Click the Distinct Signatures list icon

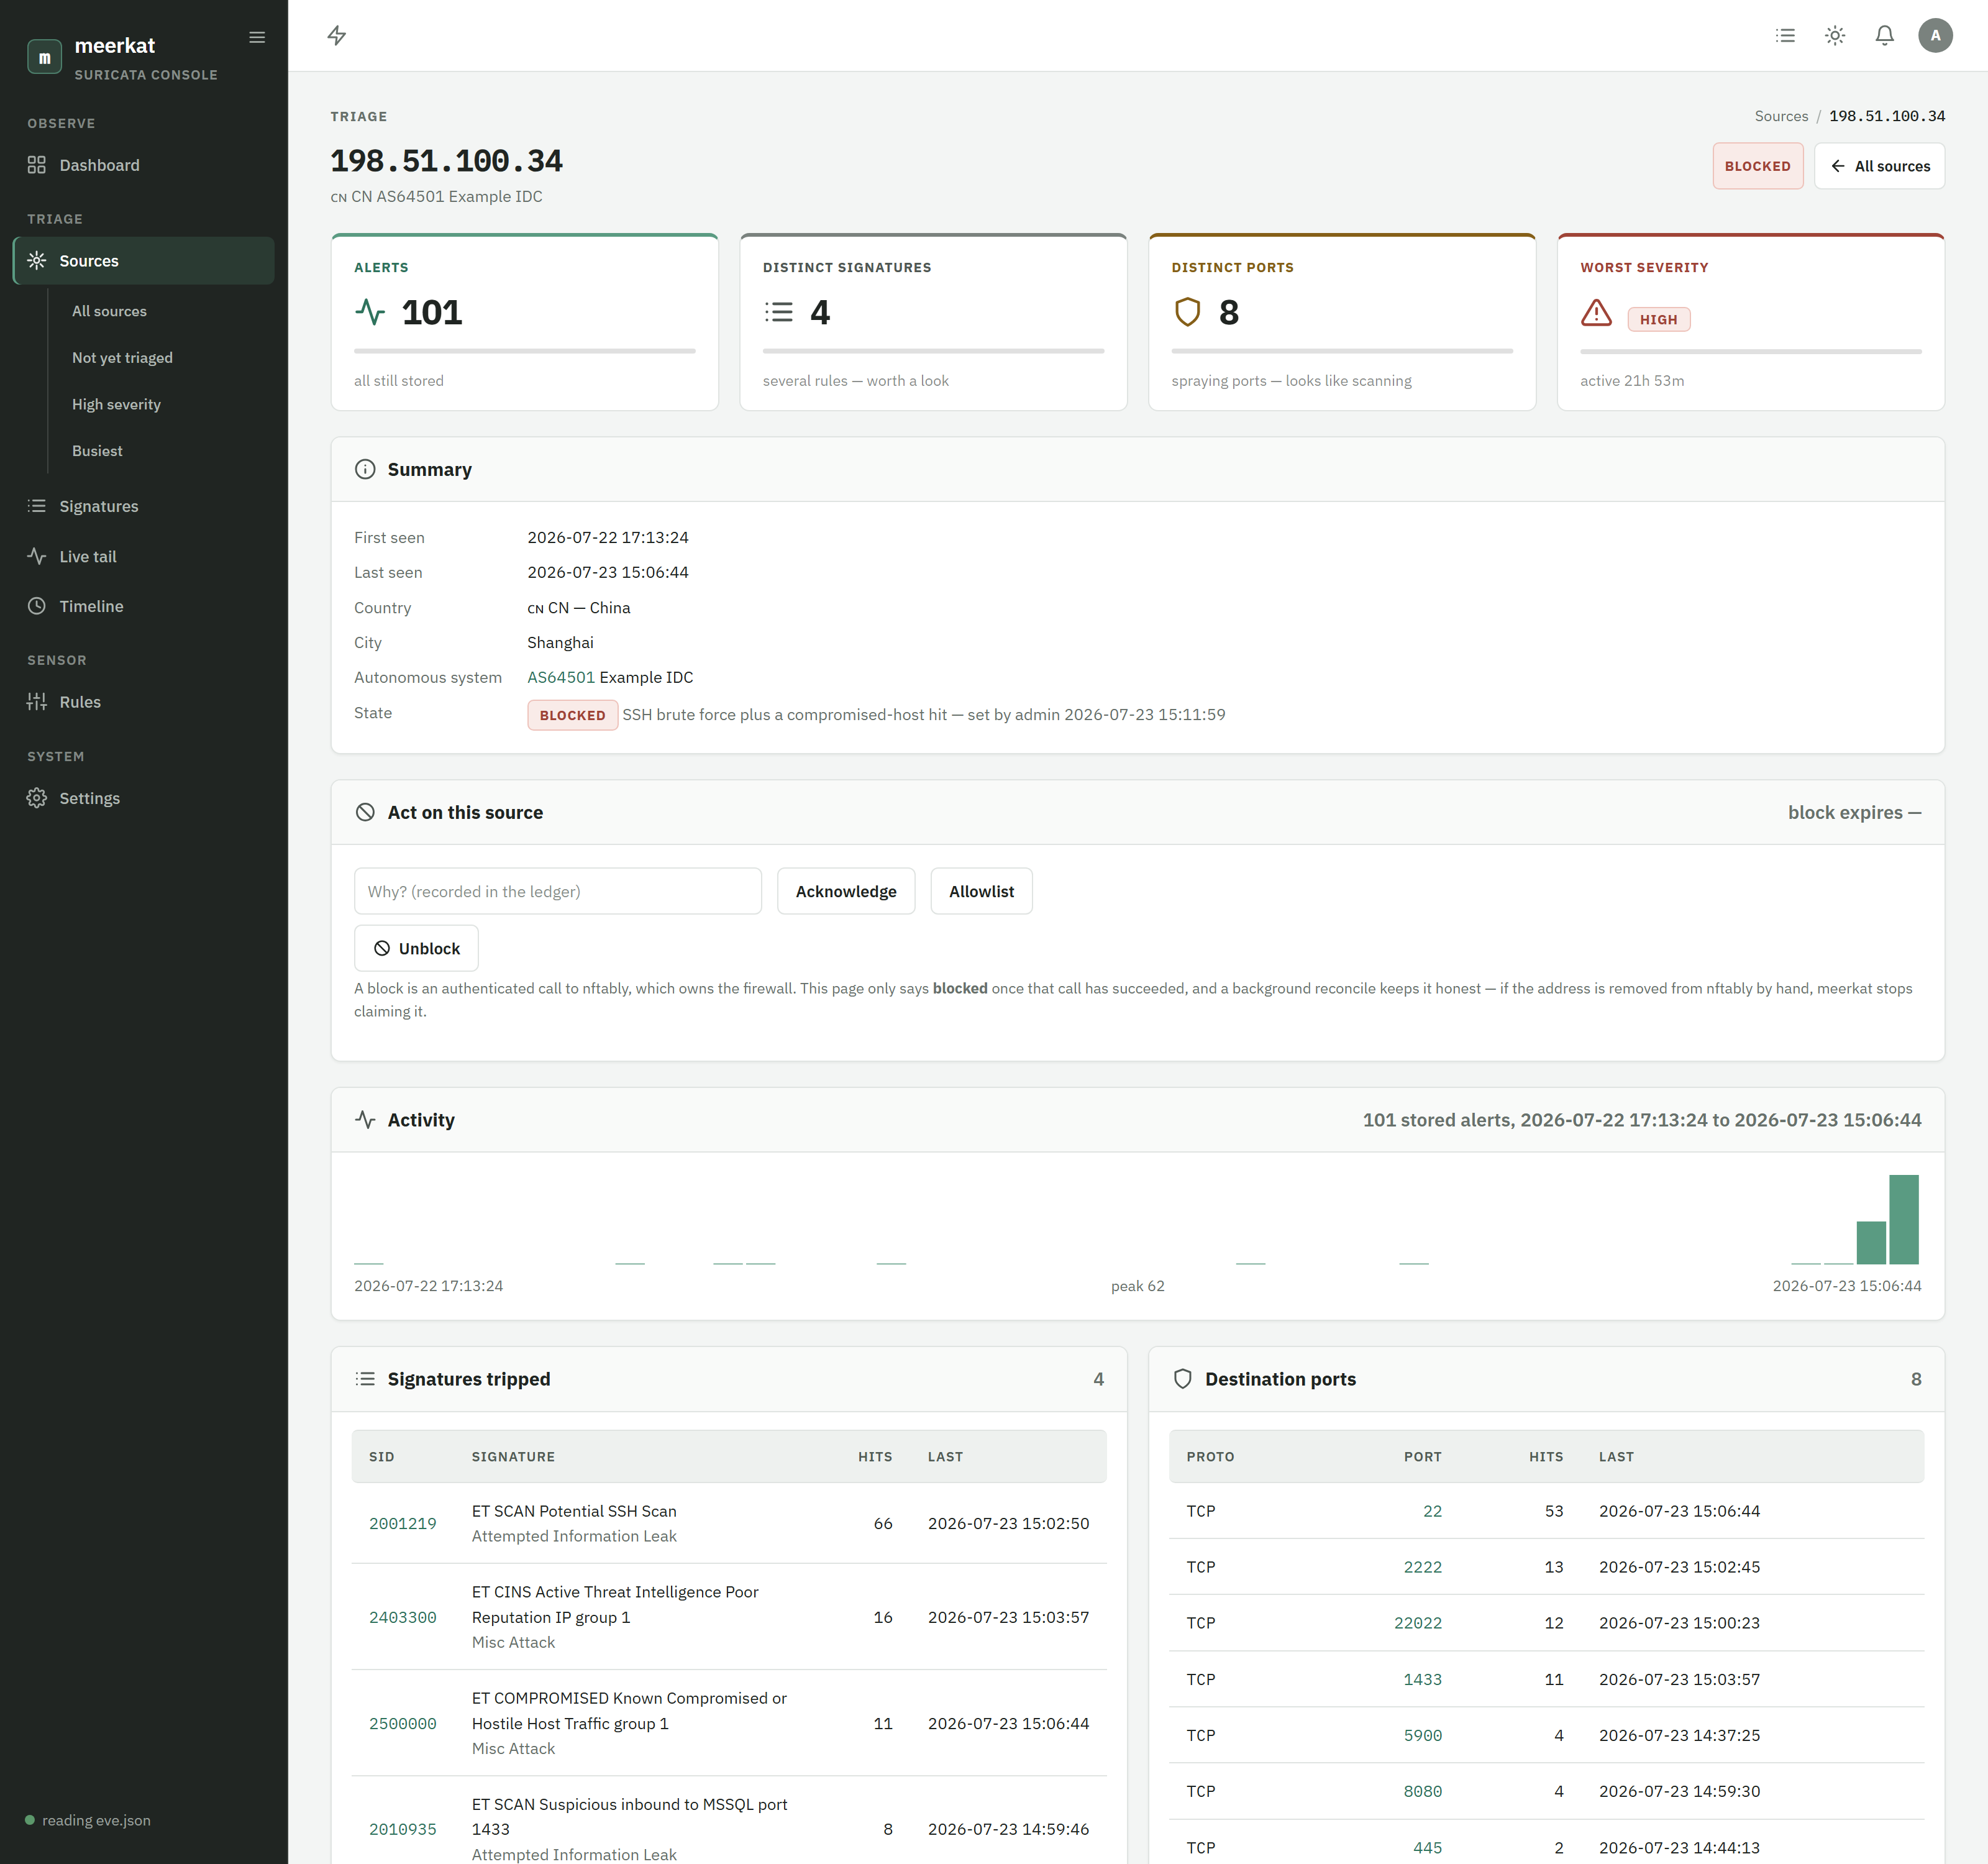pyautogui.click(x=779, y=312)
